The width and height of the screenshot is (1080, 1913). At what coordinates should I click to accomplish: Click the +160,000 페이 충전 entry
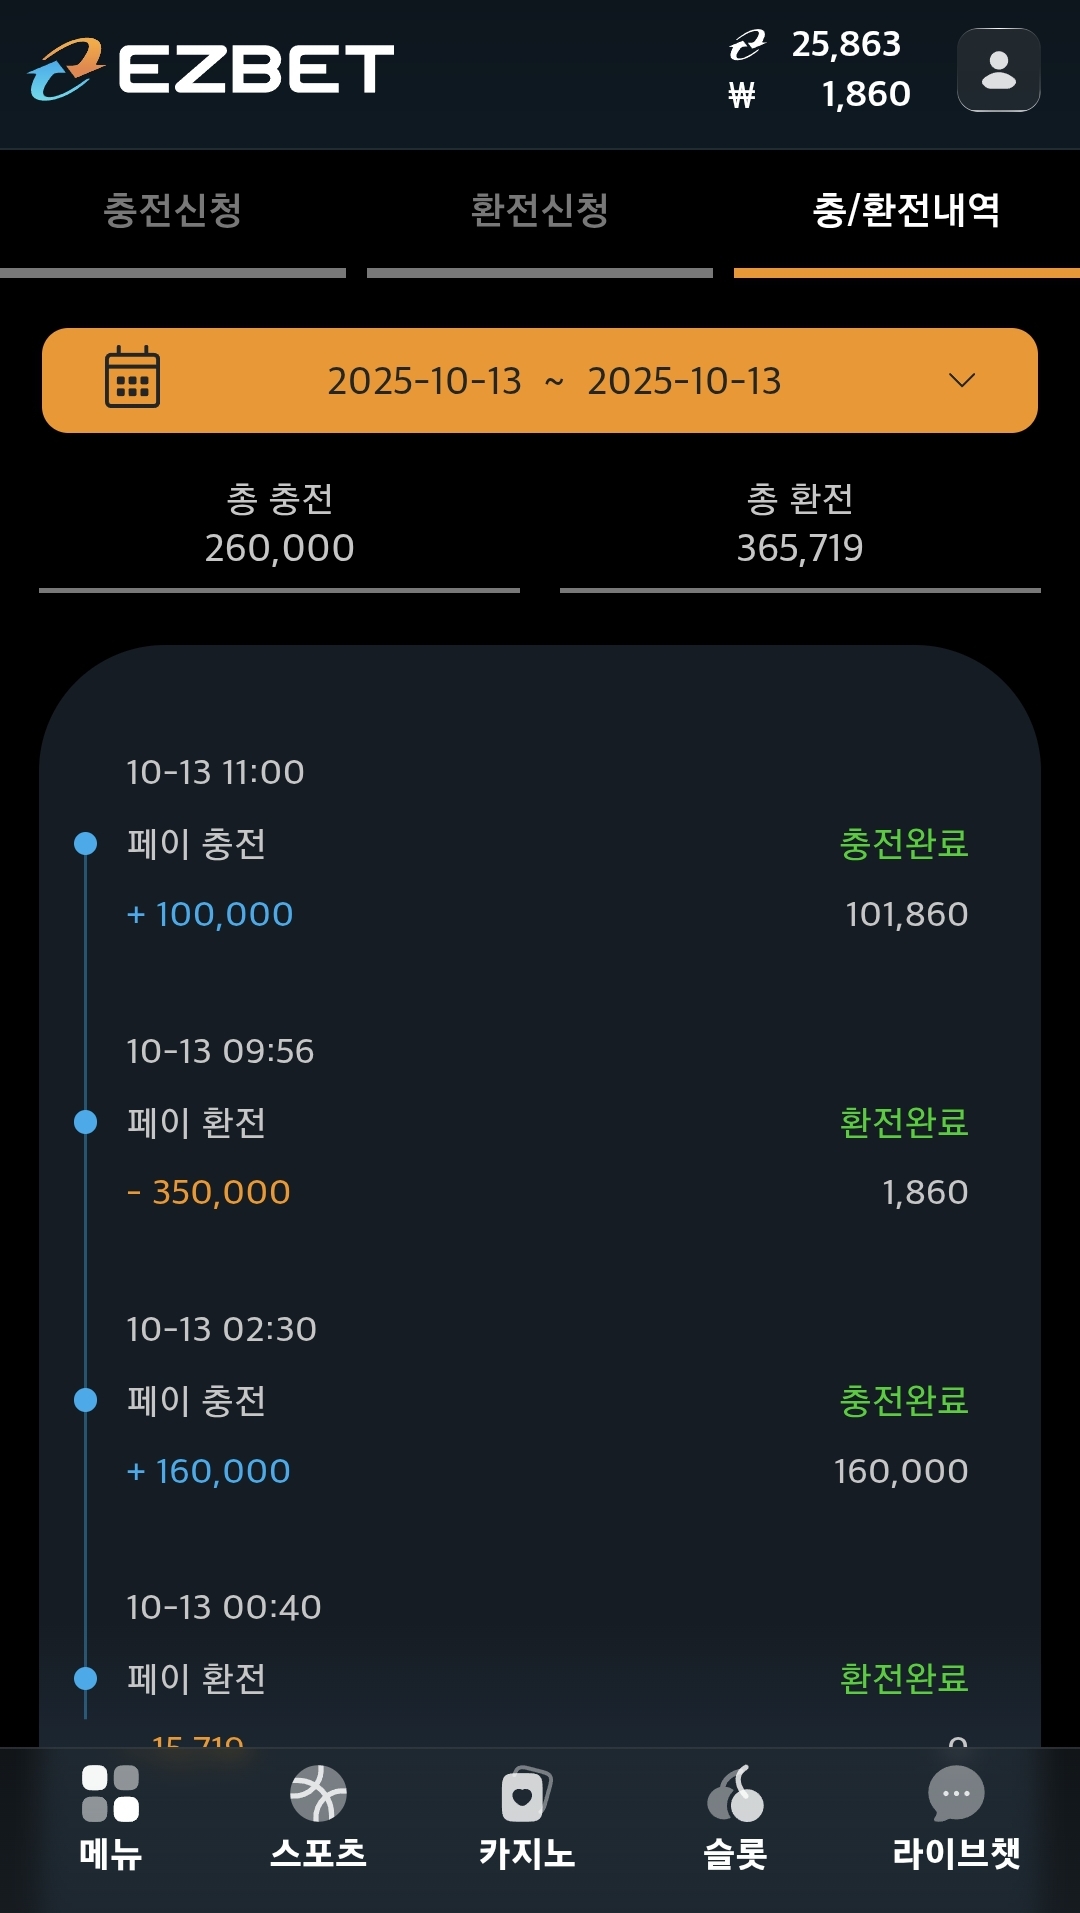tap(209, 1471)
